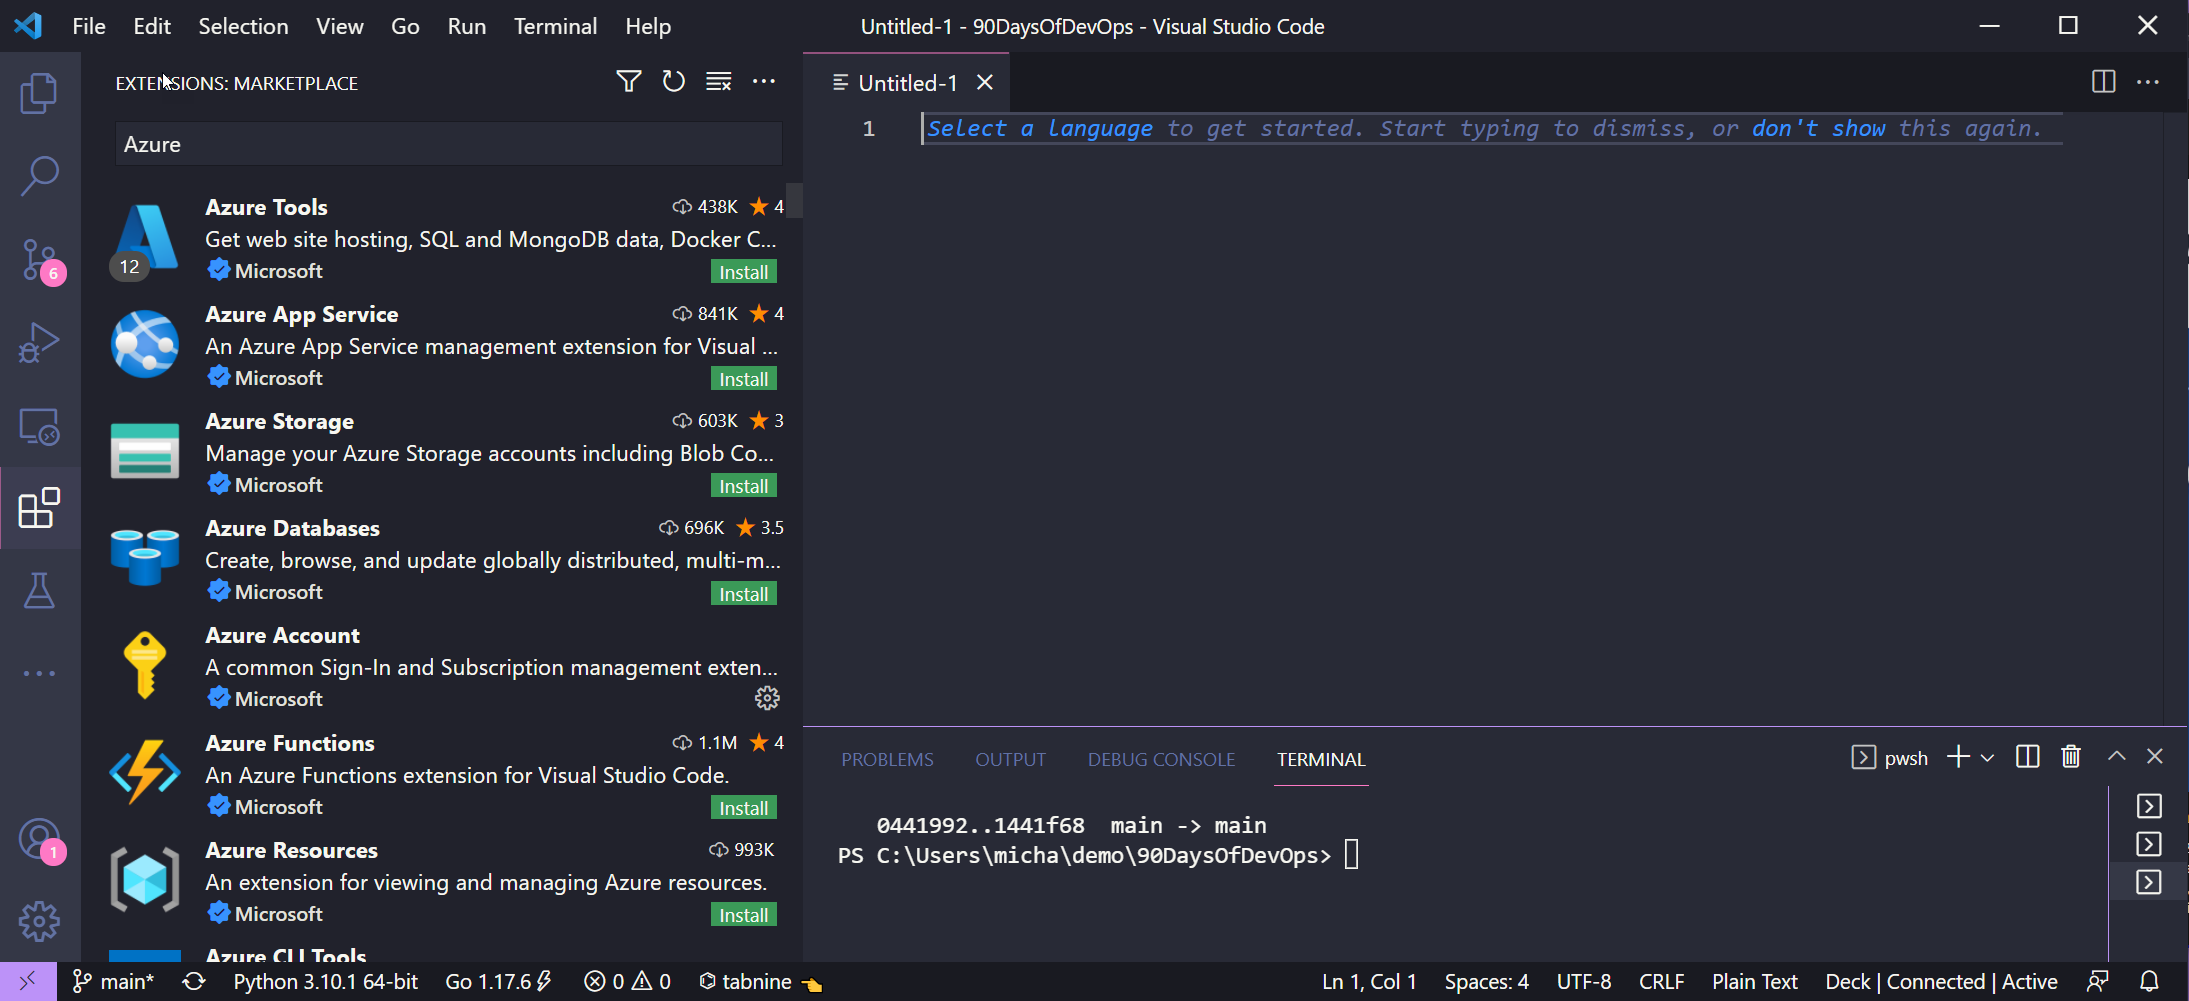Click the Azure search input field
The width and height of the screenshot is (2189, 1001).
pyautogui.click(x=447, y=143)
